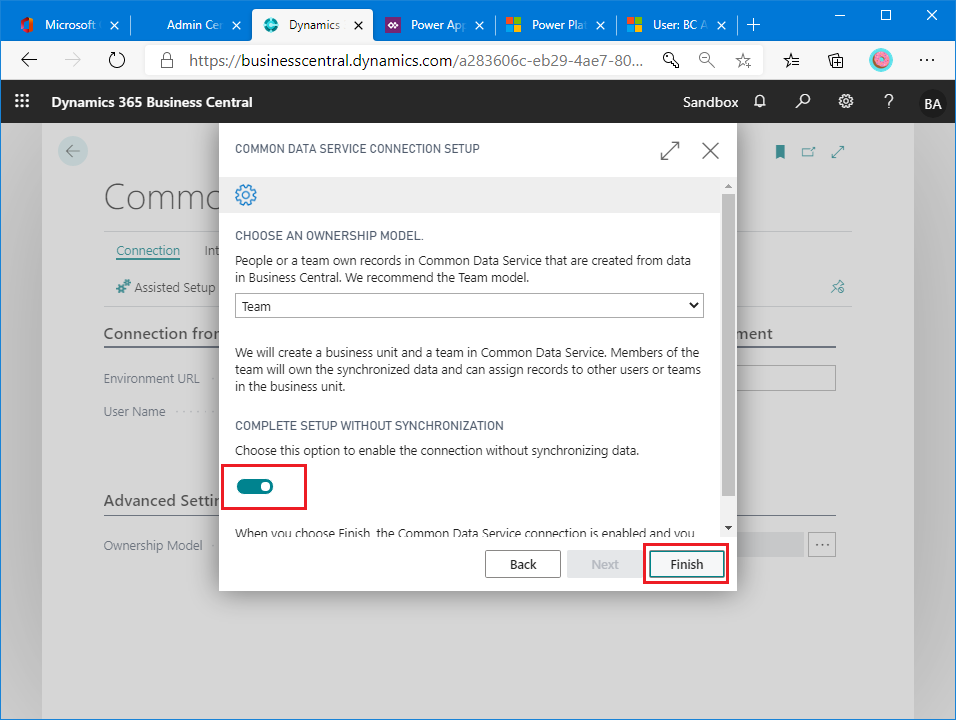Open the browser favorites list

pyautogui.click(x=791, y=60)
